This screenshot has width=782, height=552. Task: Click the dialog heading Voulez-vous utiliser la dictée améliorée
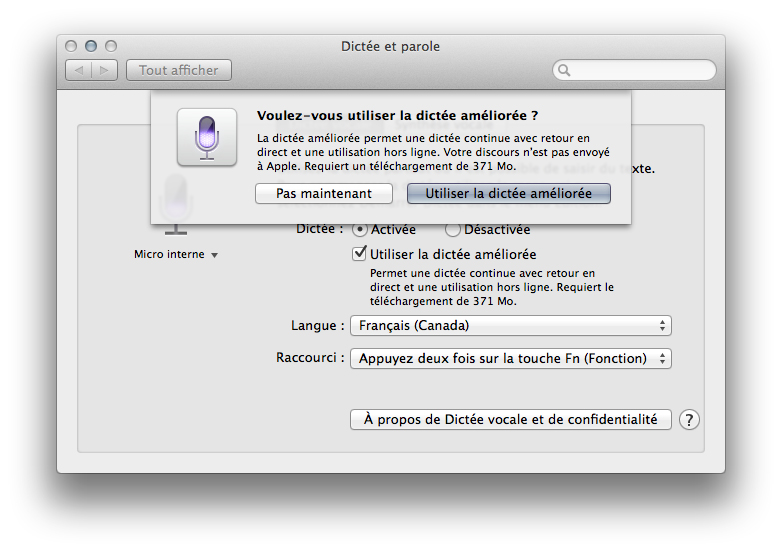click(397, 116)
